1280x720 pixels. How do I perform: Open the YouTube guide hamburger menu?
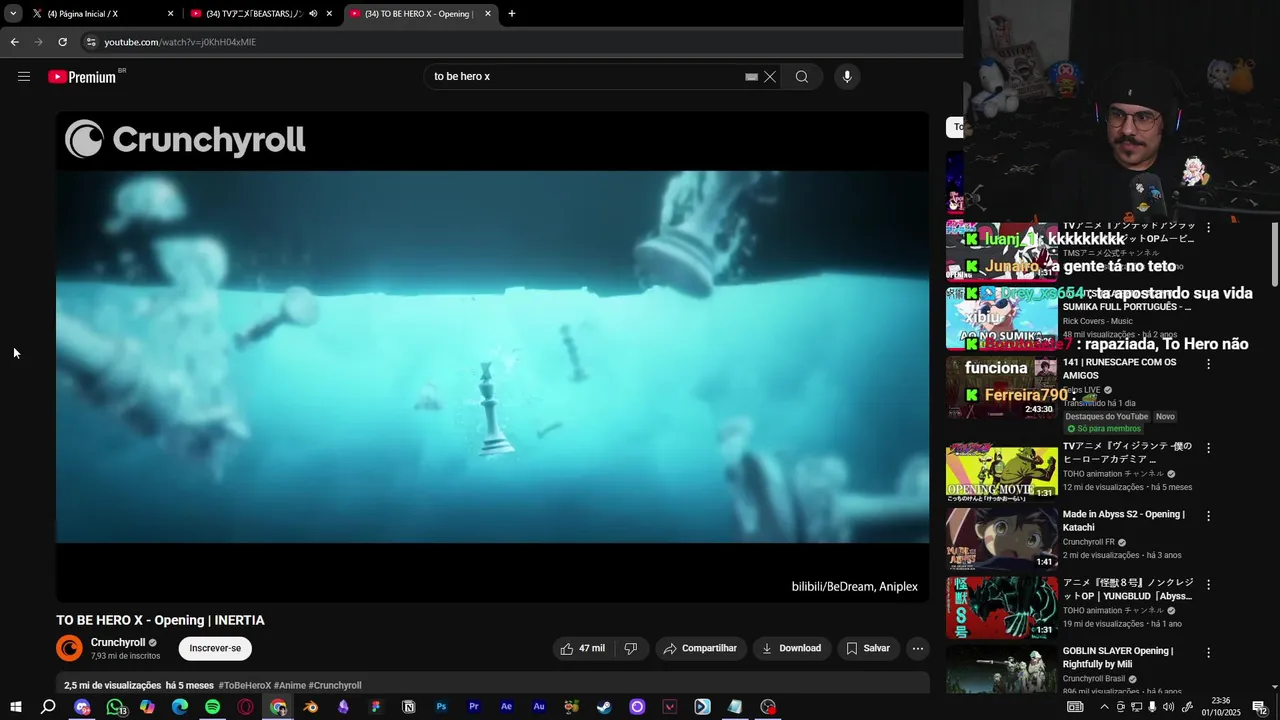click(x=24, y=77)
